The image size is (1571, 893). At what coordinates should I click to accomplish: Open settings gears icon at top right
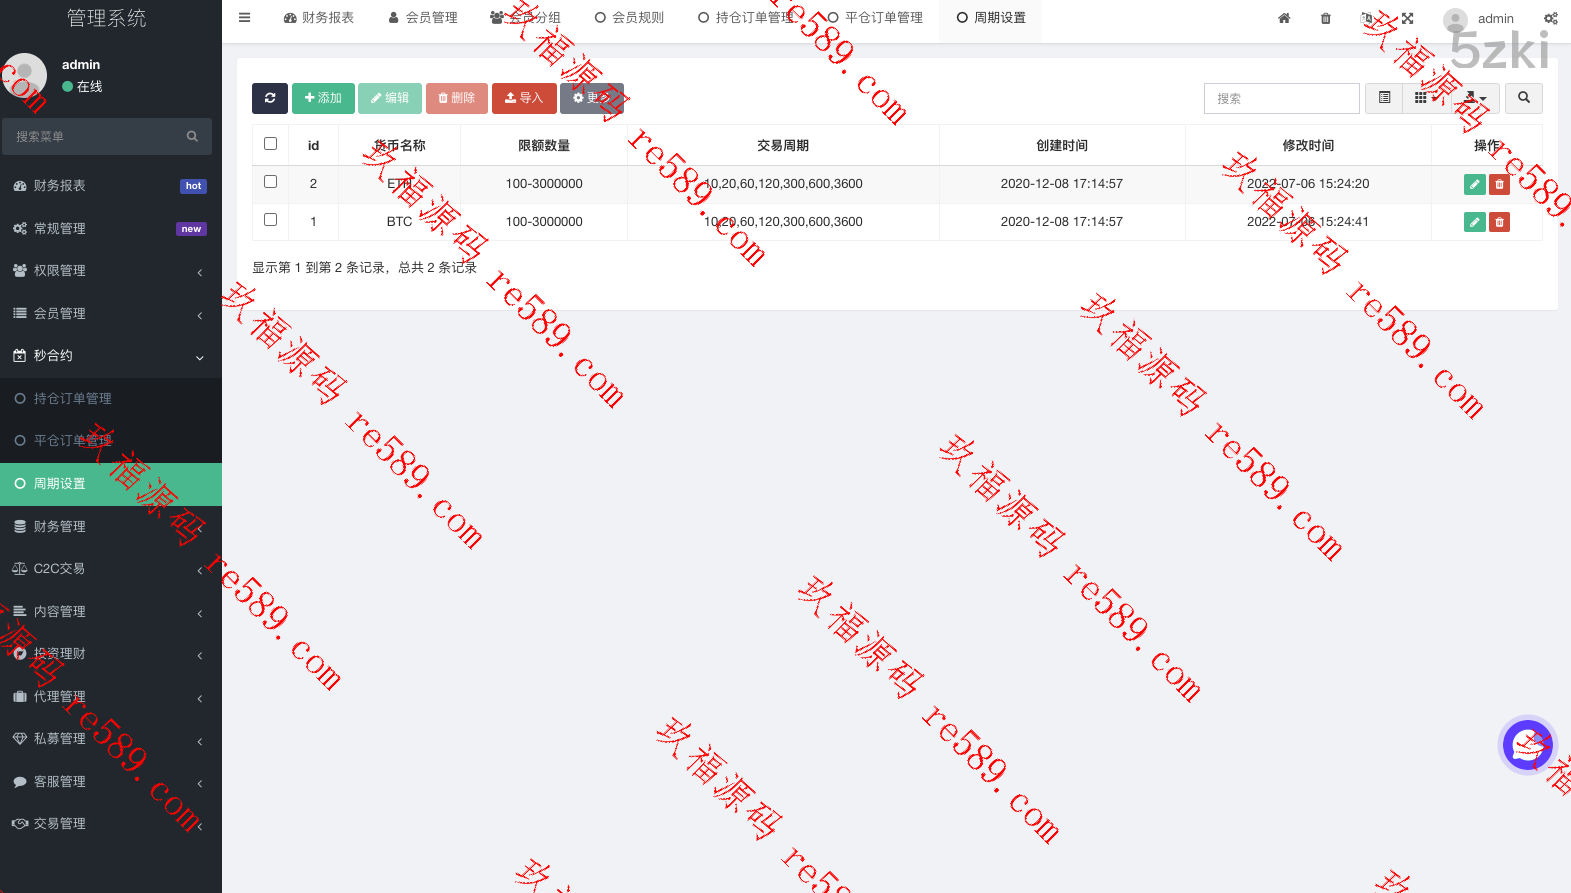click(1550, 18)
